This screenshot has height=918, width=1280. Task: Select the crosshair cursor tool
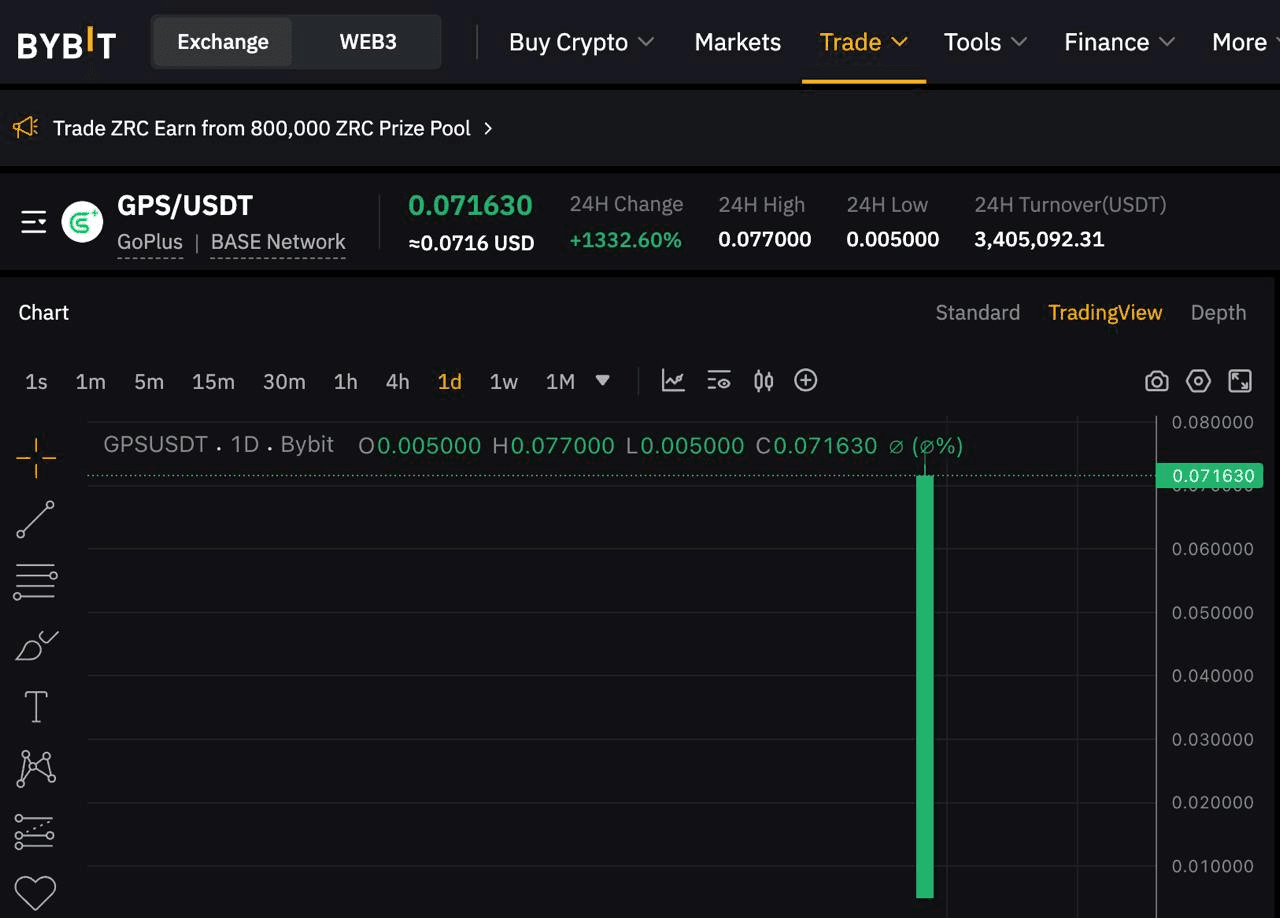(x=36, y=458)
